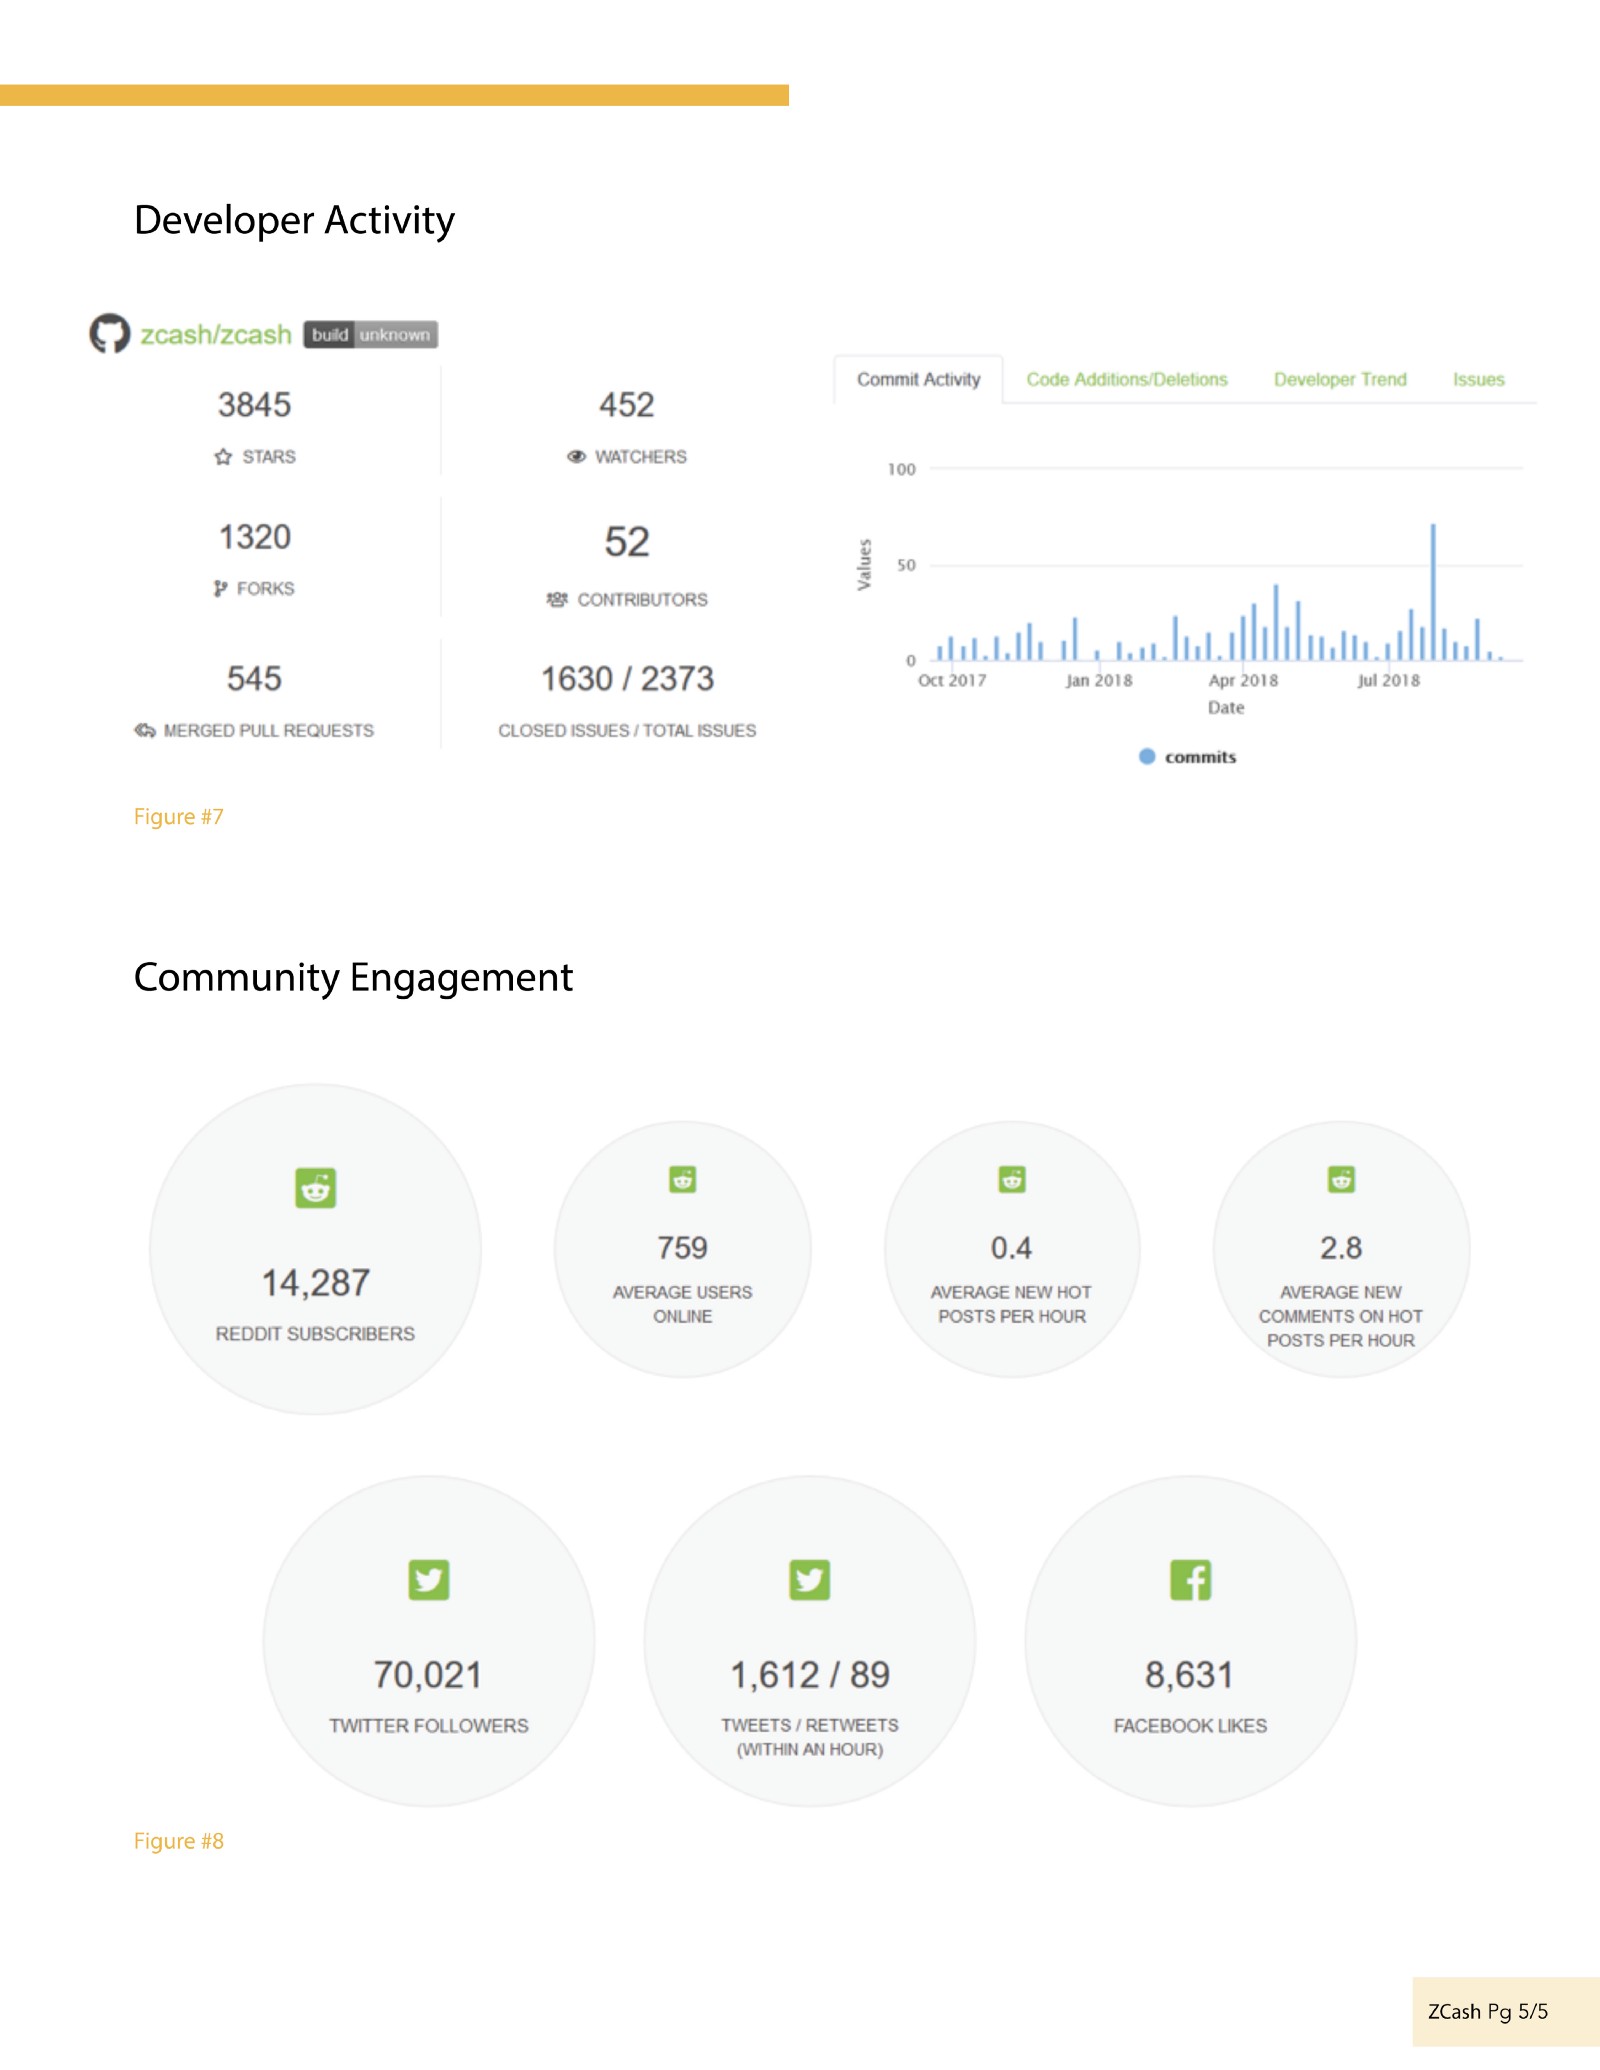This screenshot has width=1600, height=2070.
Task: Click the people icon beside CONTRIBUTORS
Action: [x=557, y=600]
